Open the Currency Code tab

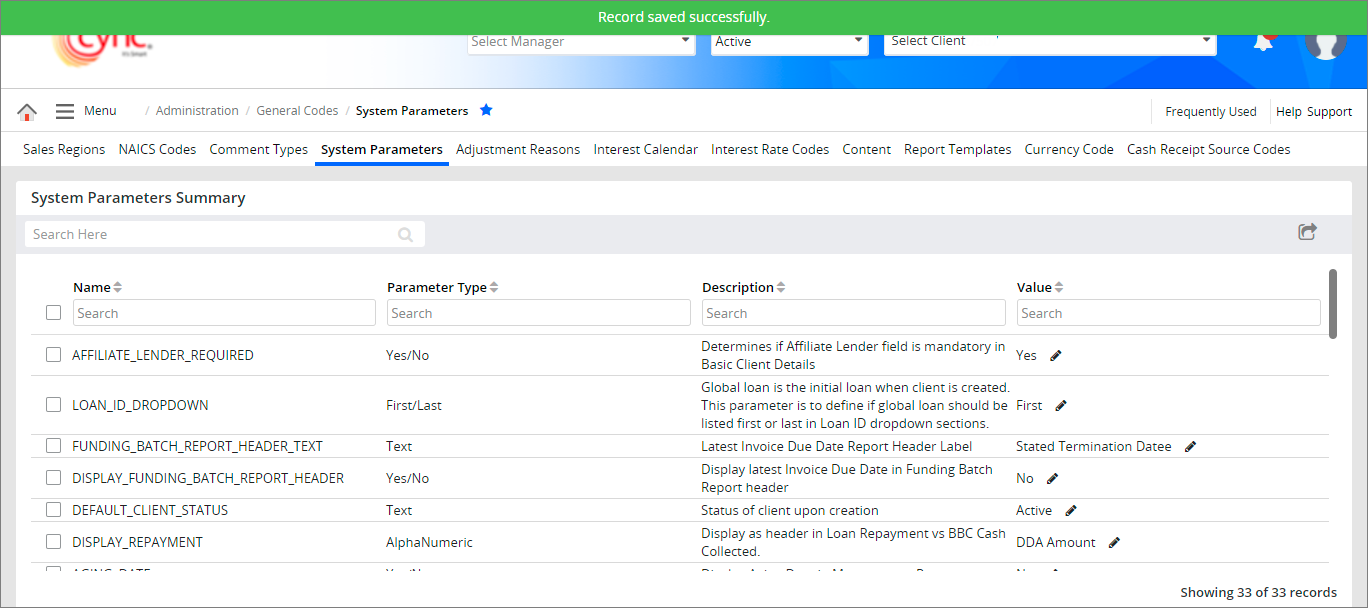click(x=1068, y=149)
